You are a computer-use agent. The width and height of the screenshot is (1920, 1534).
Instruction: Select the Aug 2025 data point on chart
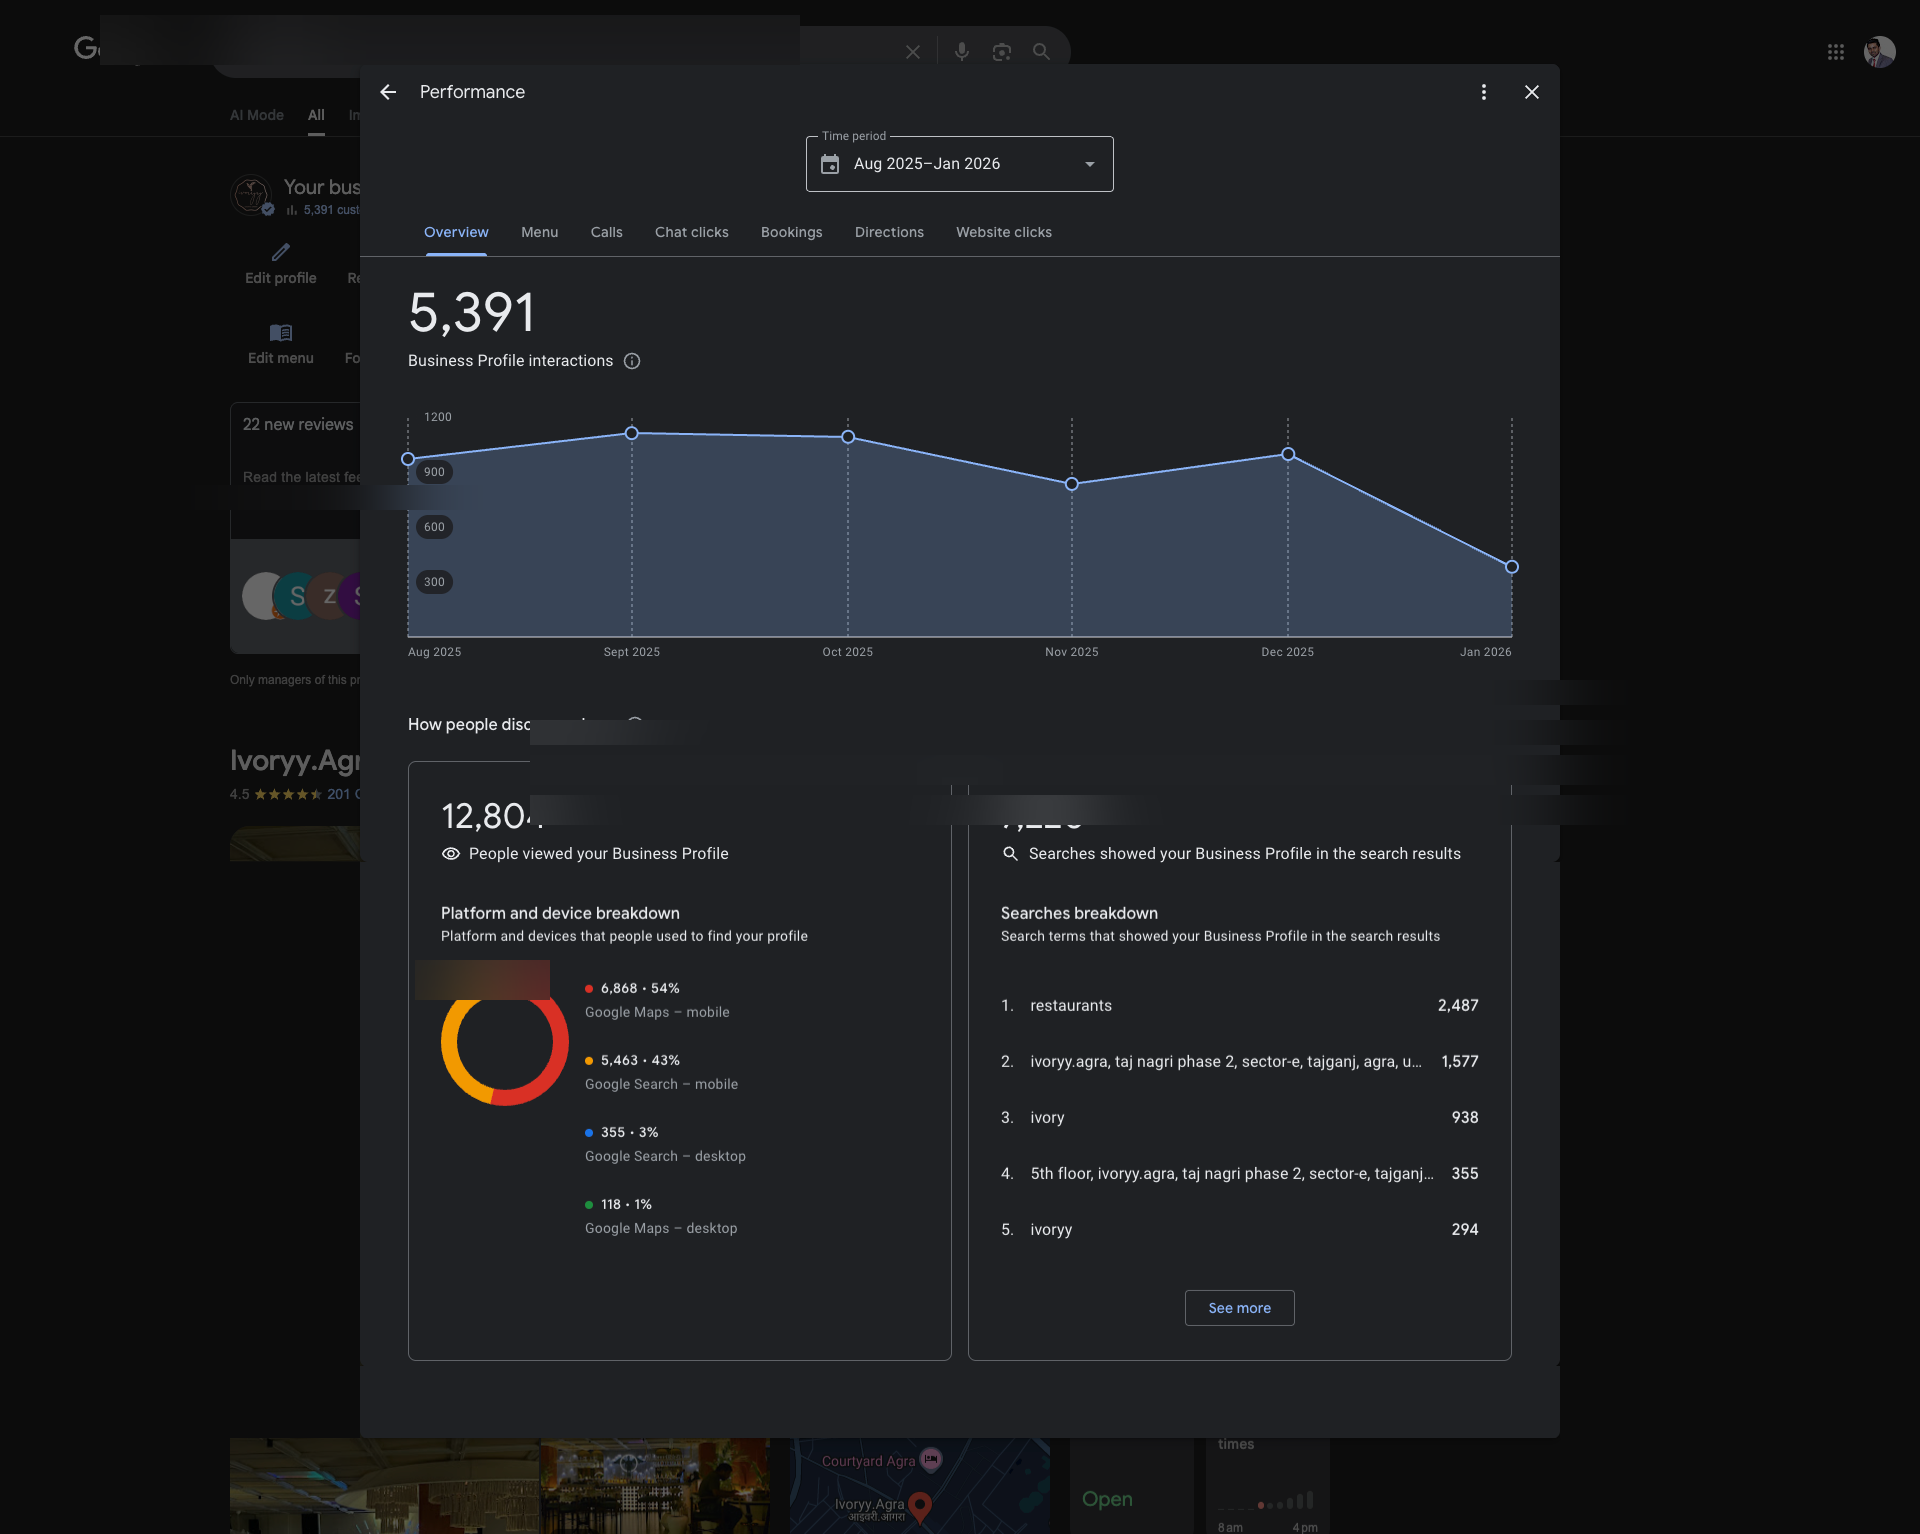(408, 459)
